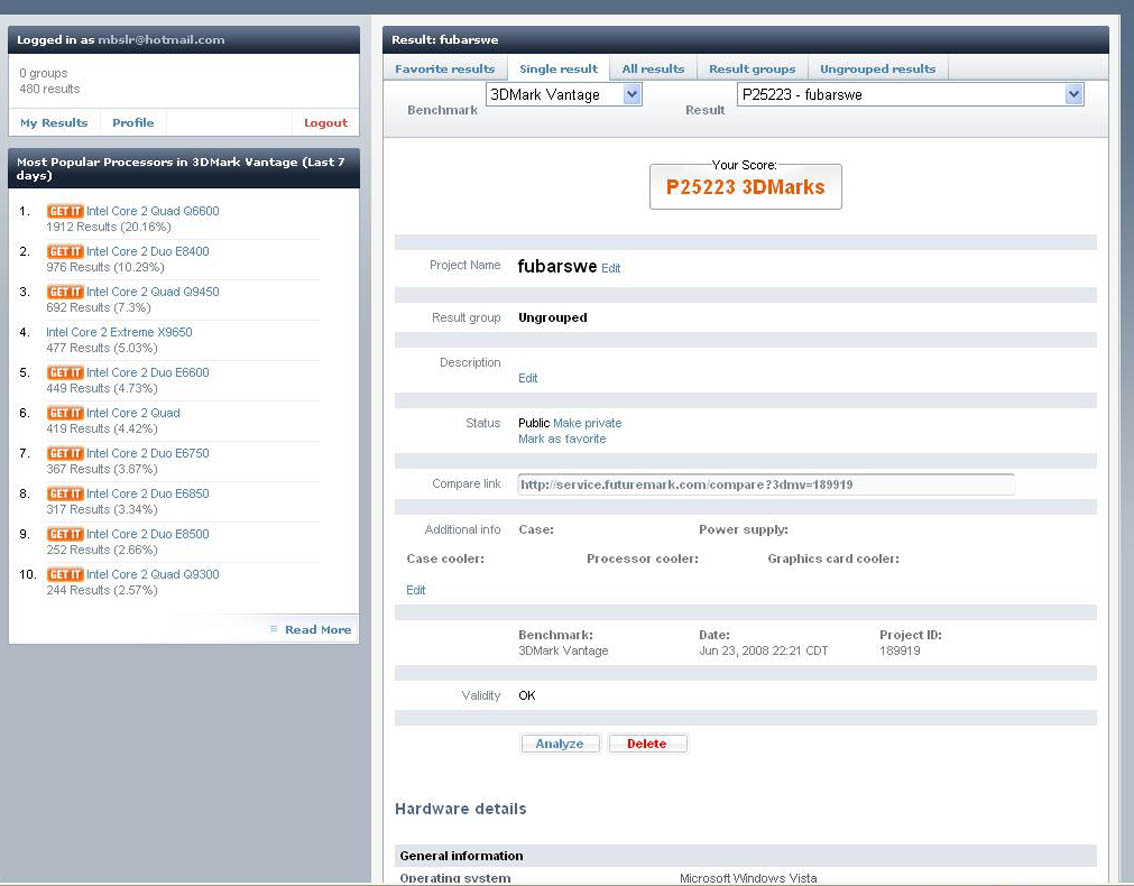Viewport: 1134px width, 886px height.
Task: Click '480 results' count text
Action: [x=50, y=89]
